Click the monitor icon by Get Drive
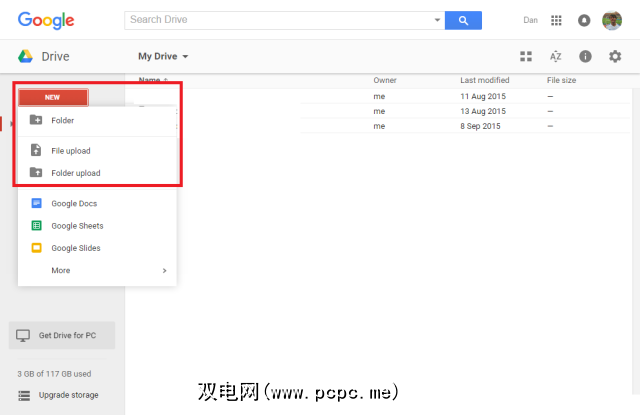This screenshot has width=640, height=415. 23,335
